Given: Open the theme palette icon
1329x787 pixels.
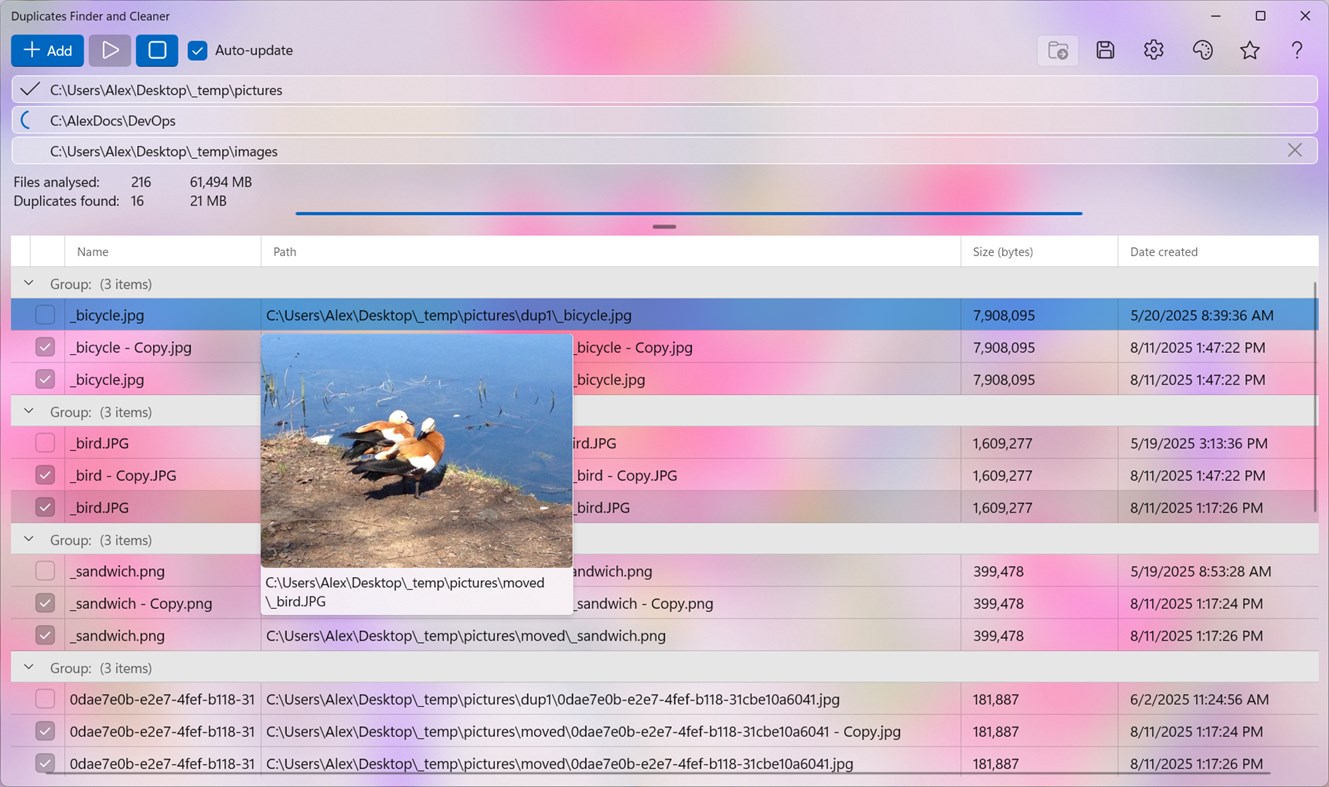Looking at the screenshot, I should pyautogui.click(x=1202, y=49).
